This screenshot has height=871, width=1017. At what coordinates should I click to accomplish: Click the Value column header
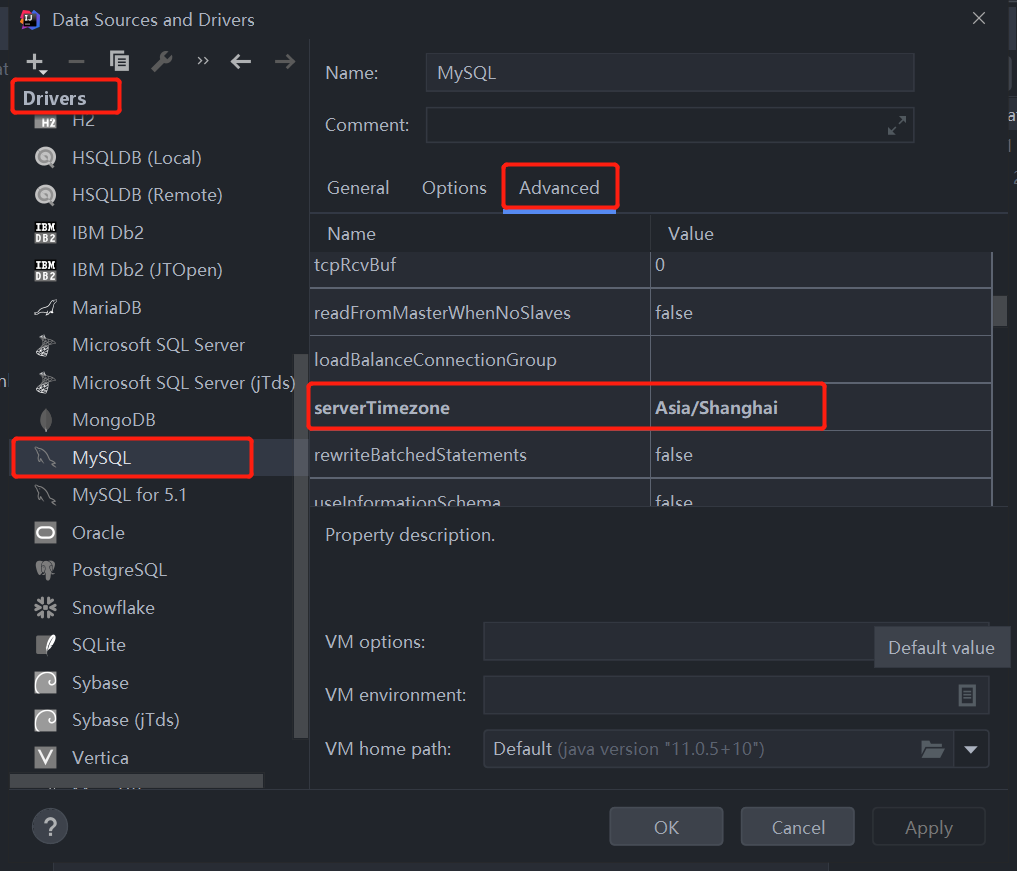pyautogui.click(x=691, y=234)
